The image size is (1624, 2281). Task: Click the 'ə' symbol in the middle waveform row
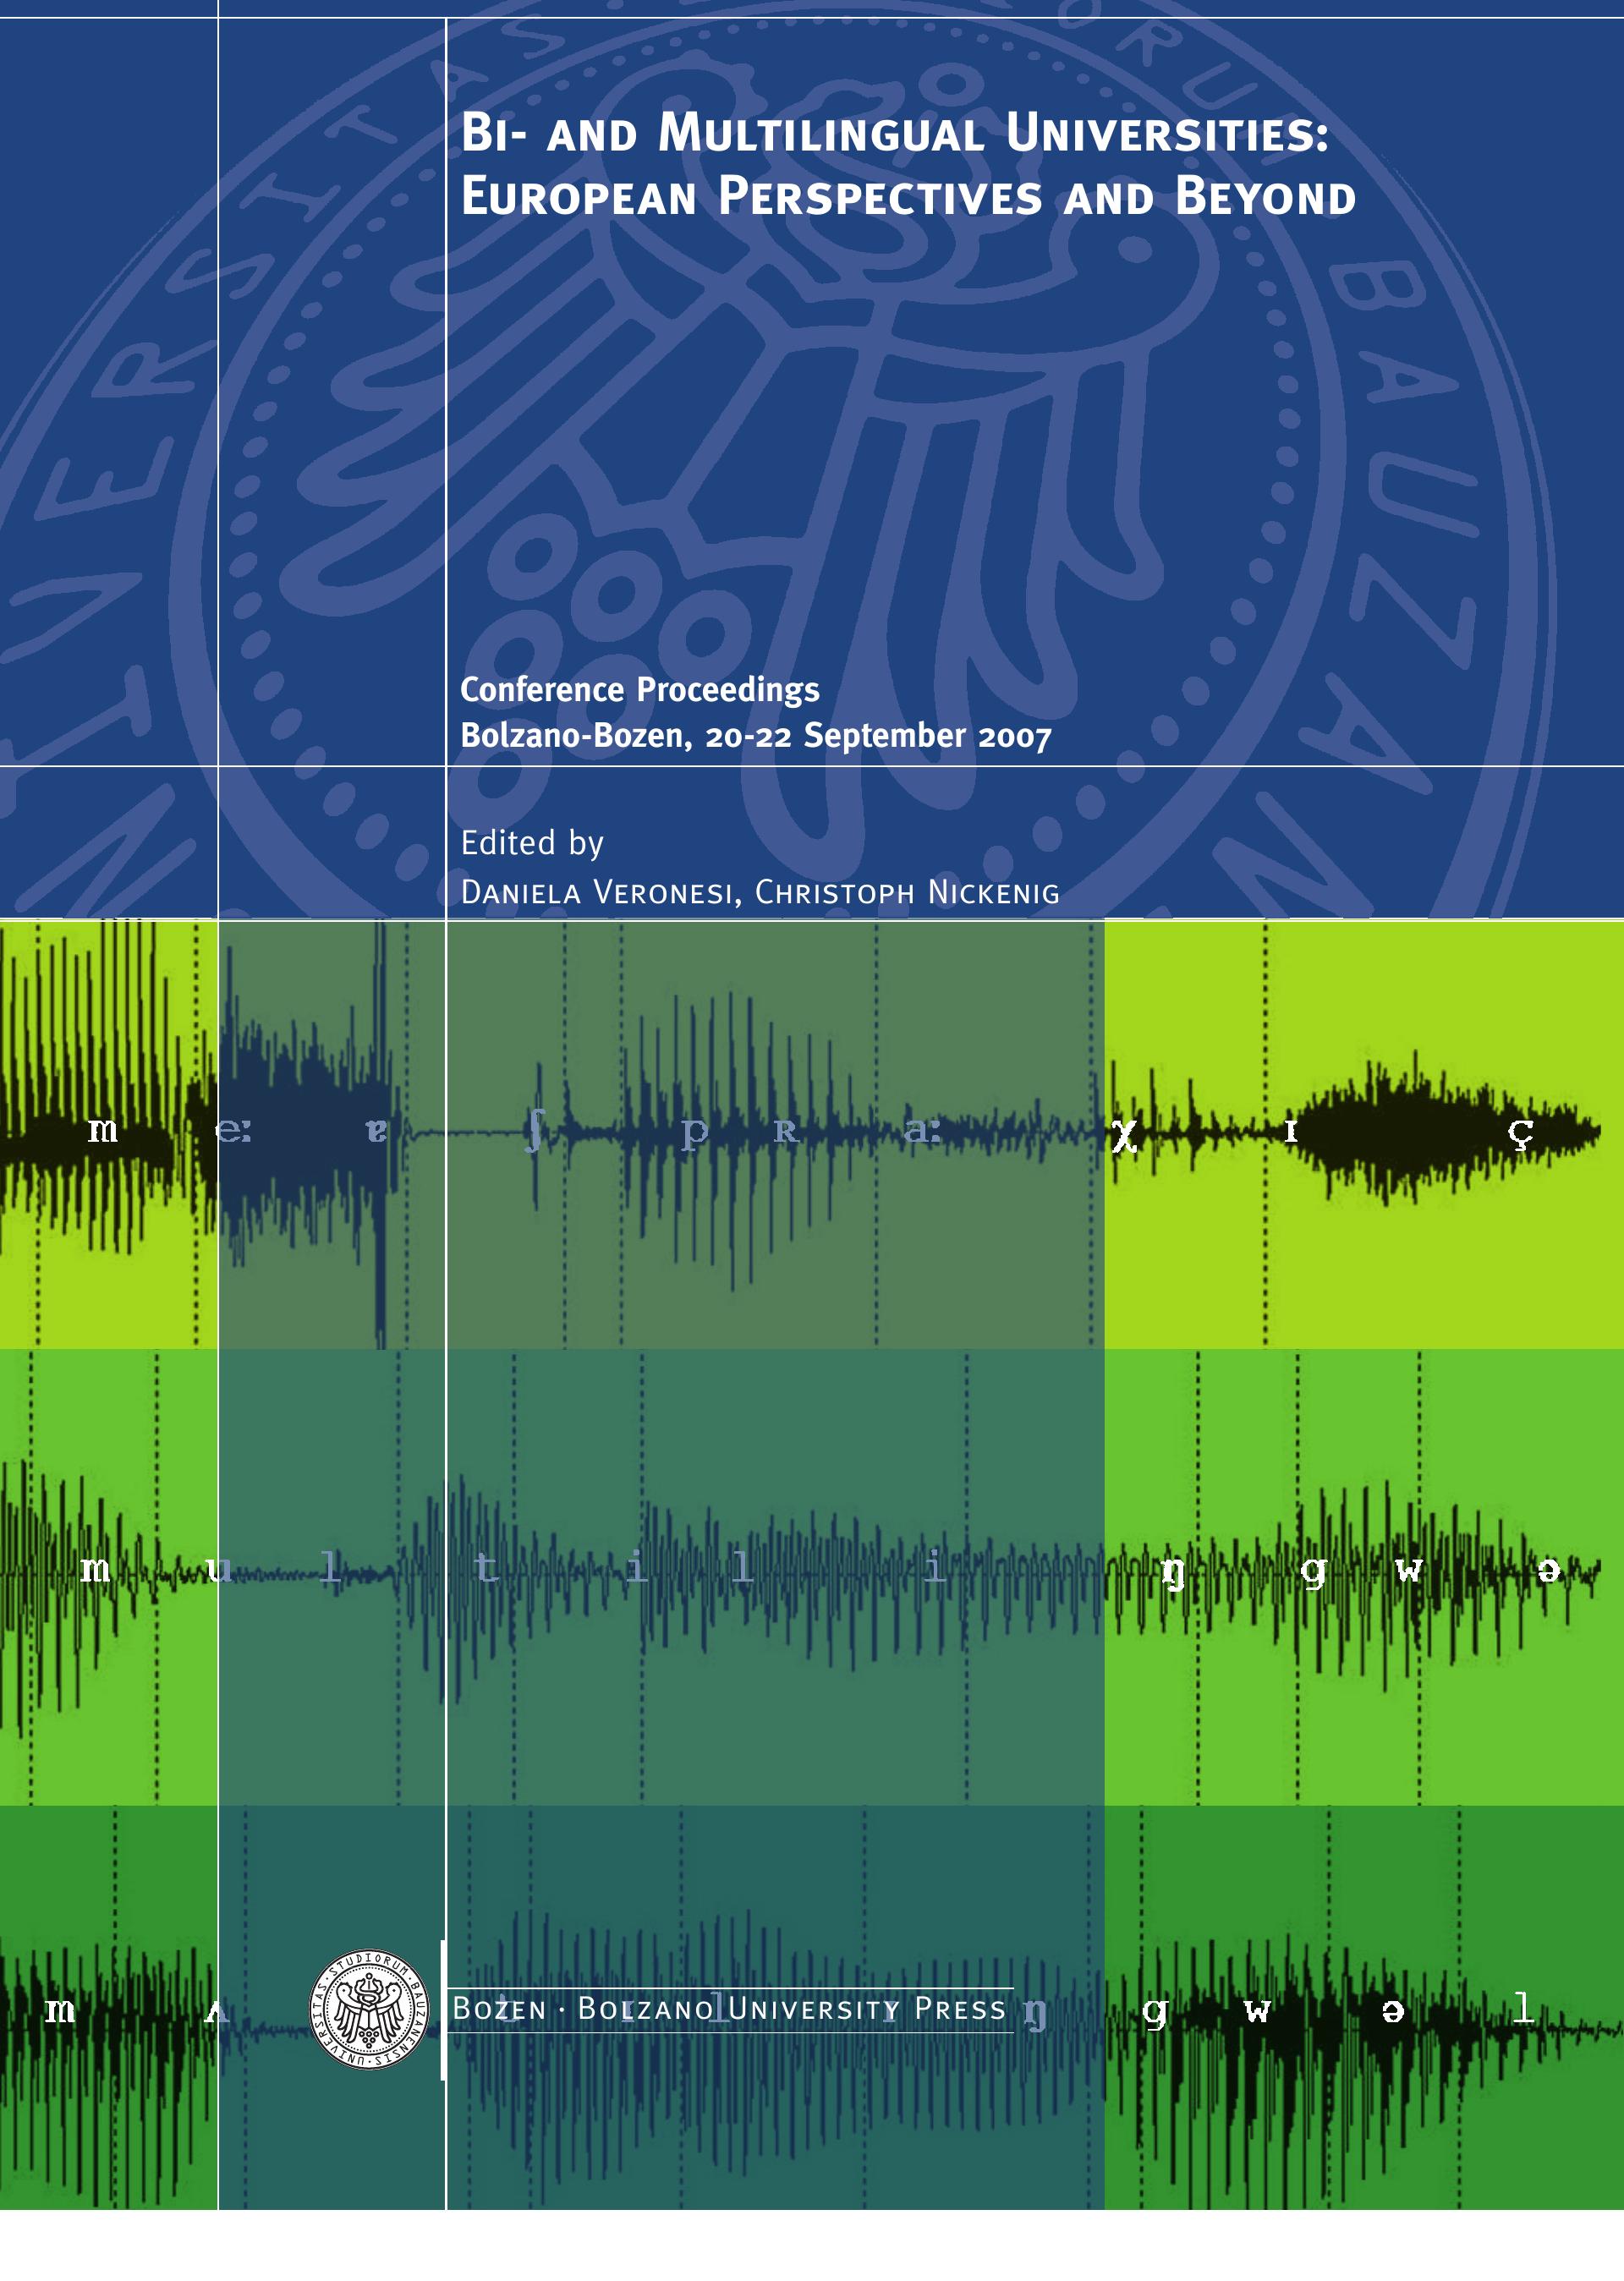tap(1548, 1571)
